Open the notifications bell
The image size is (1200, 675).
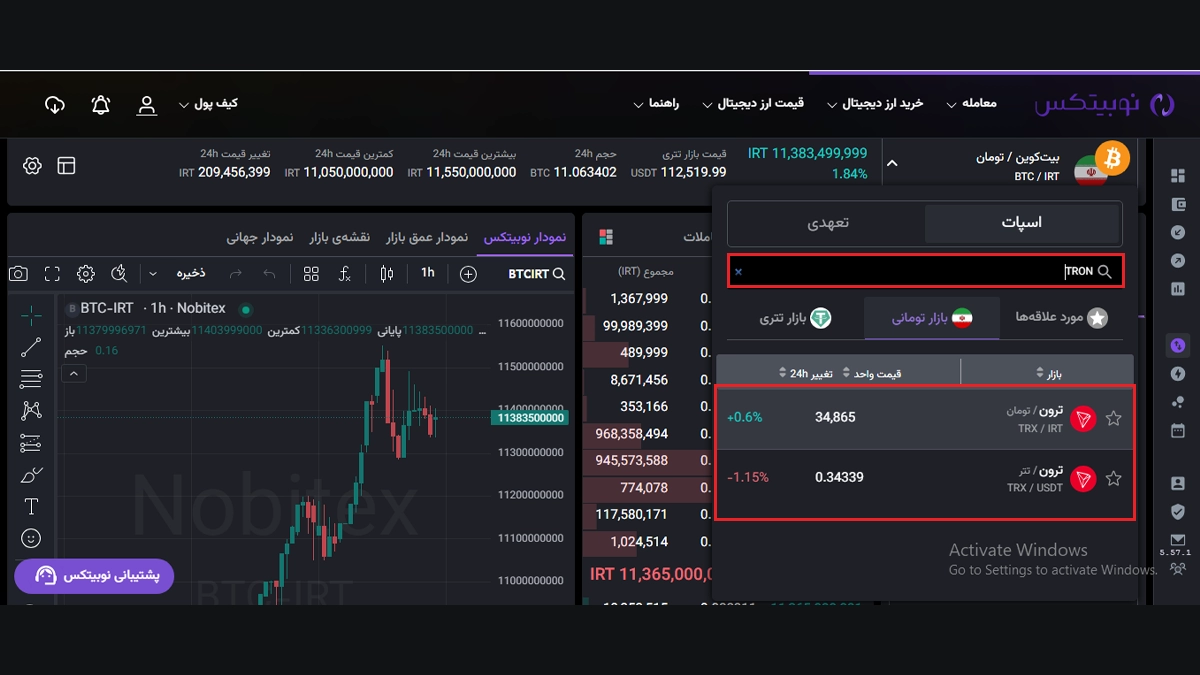point(101,105)
